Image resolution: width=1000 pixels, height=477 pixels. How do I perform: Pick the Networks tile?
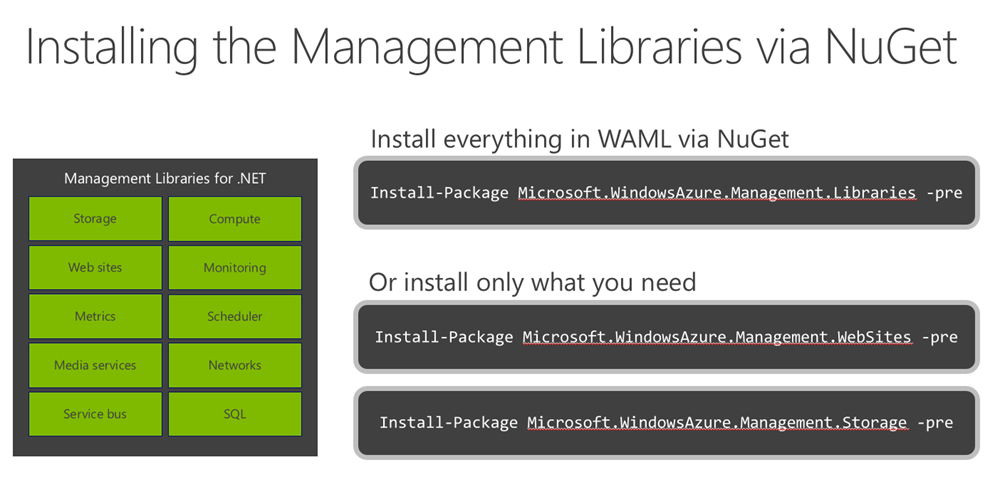[x=235, y=365]
